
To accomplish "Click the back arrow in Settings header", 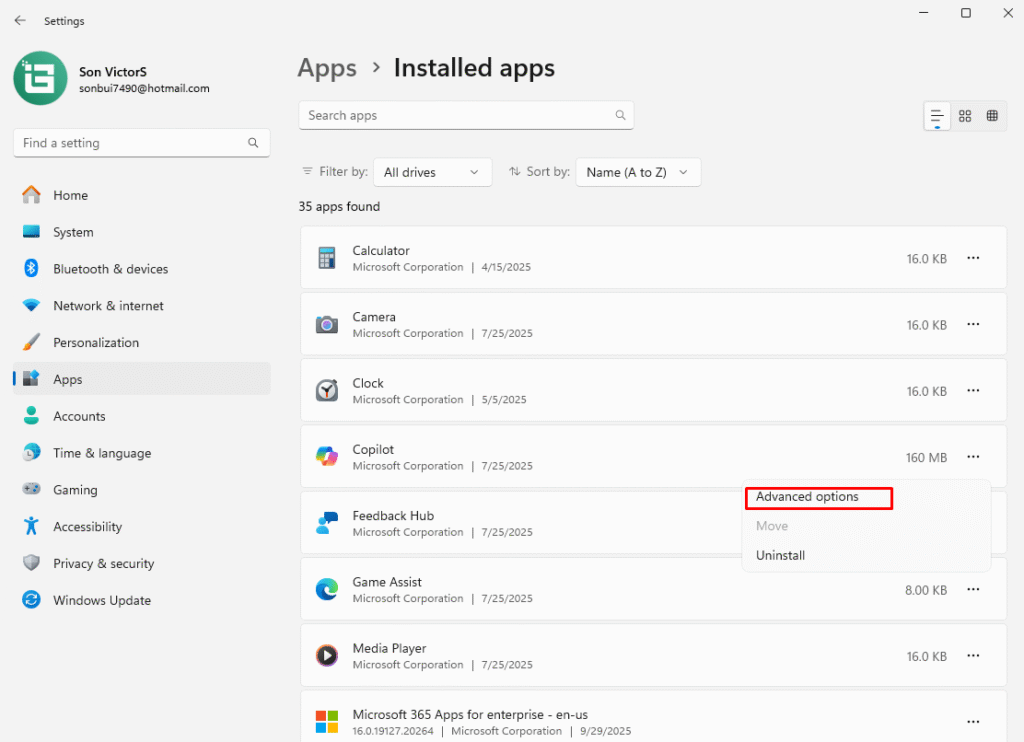I will [20, 20].
